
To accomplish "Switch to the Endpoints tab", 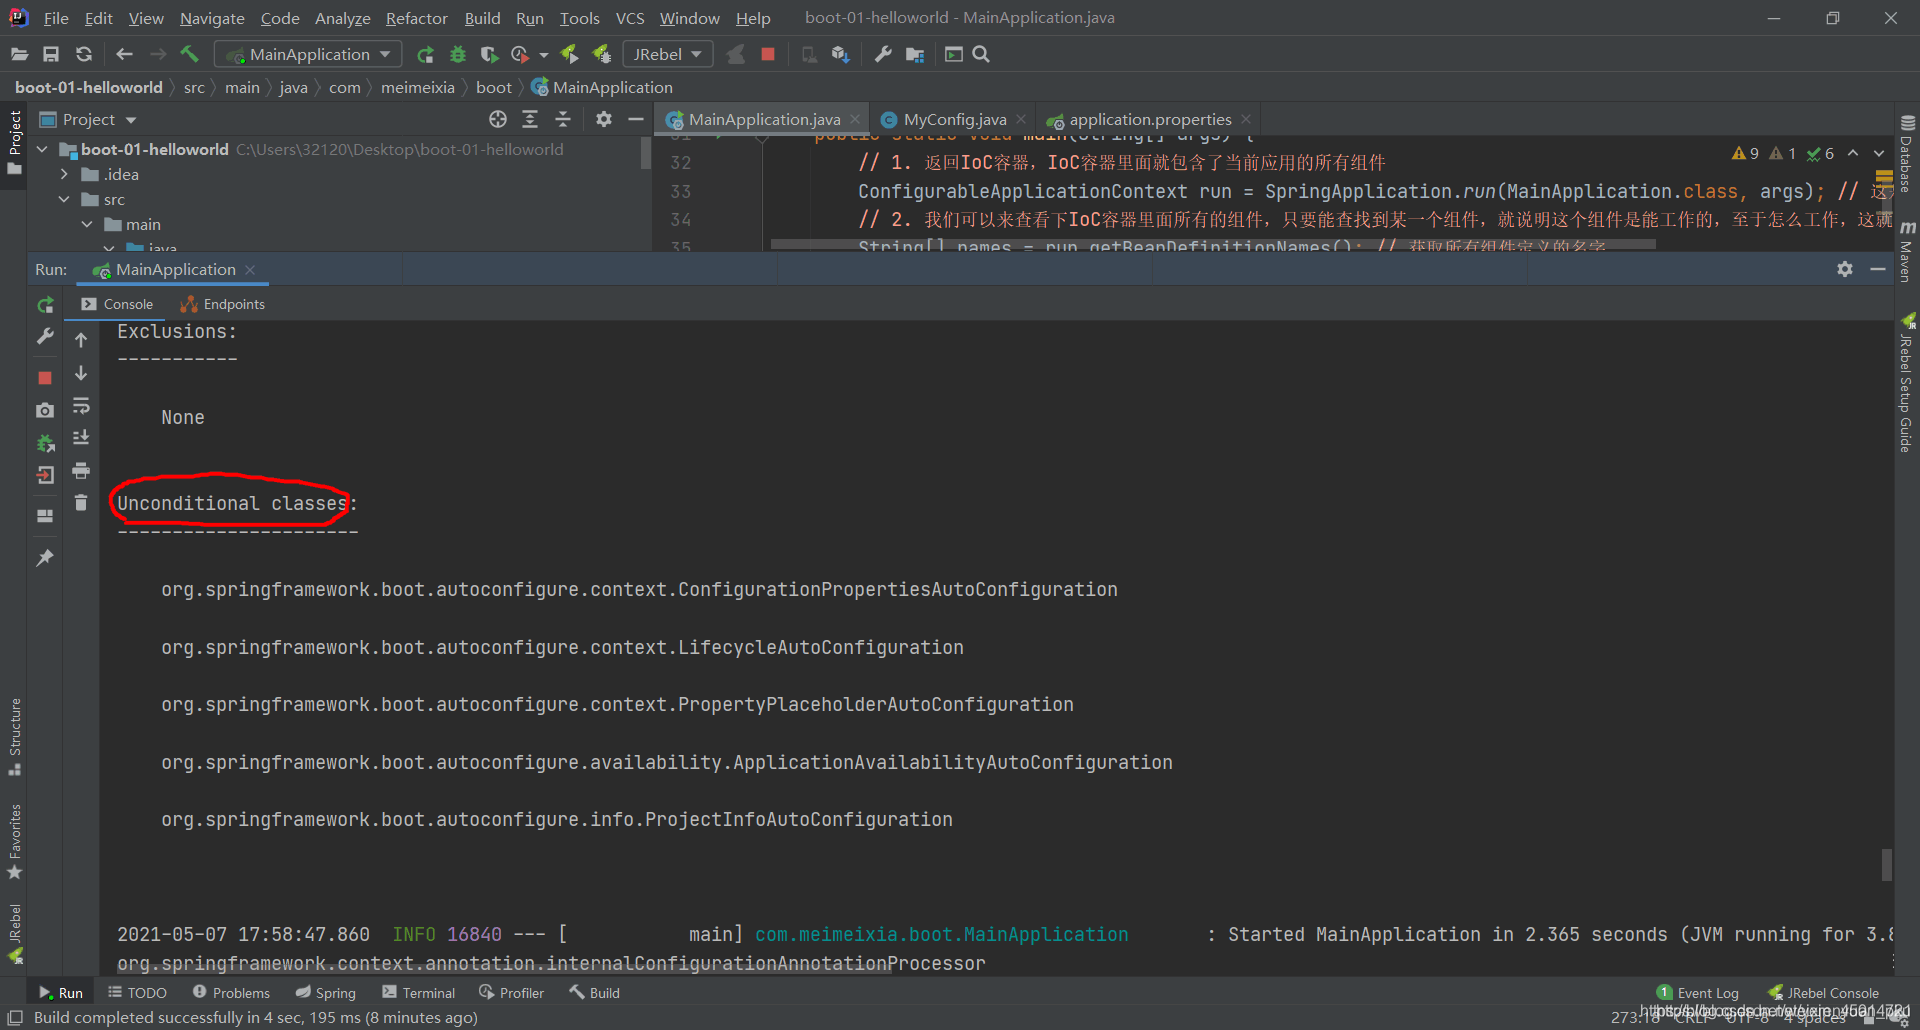I will tap(222, 304).
